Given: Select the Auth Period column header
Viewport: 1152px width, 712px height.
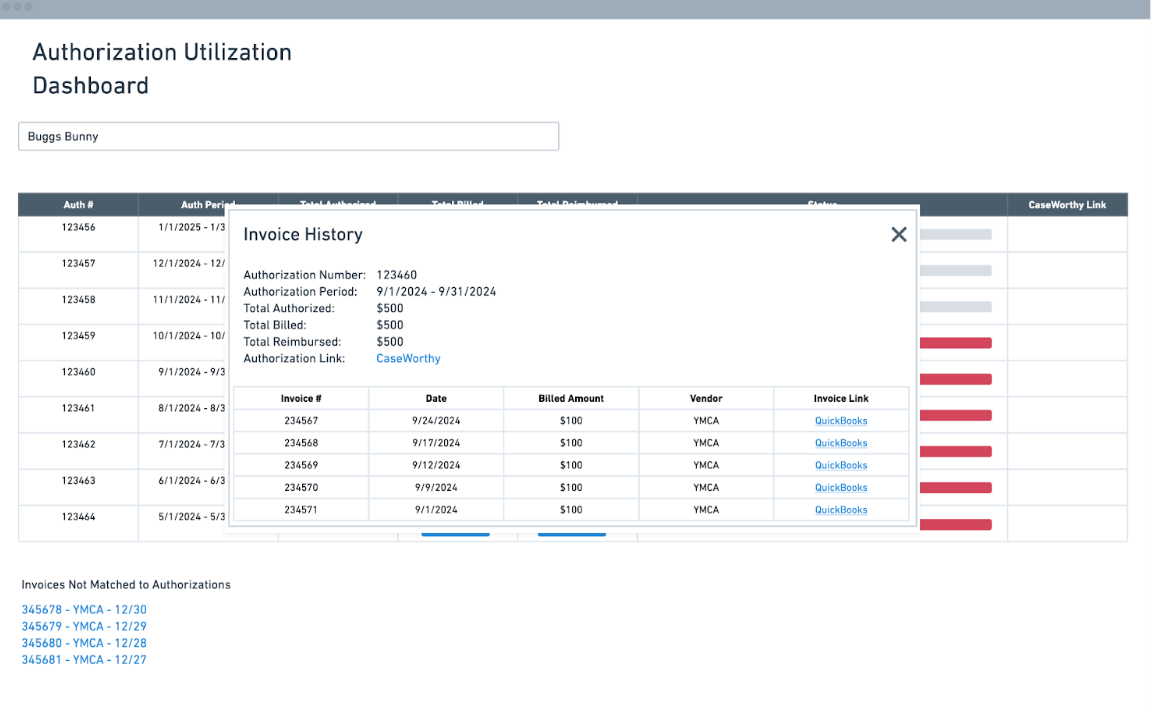Looking at the screenshot, I should 207,205.
